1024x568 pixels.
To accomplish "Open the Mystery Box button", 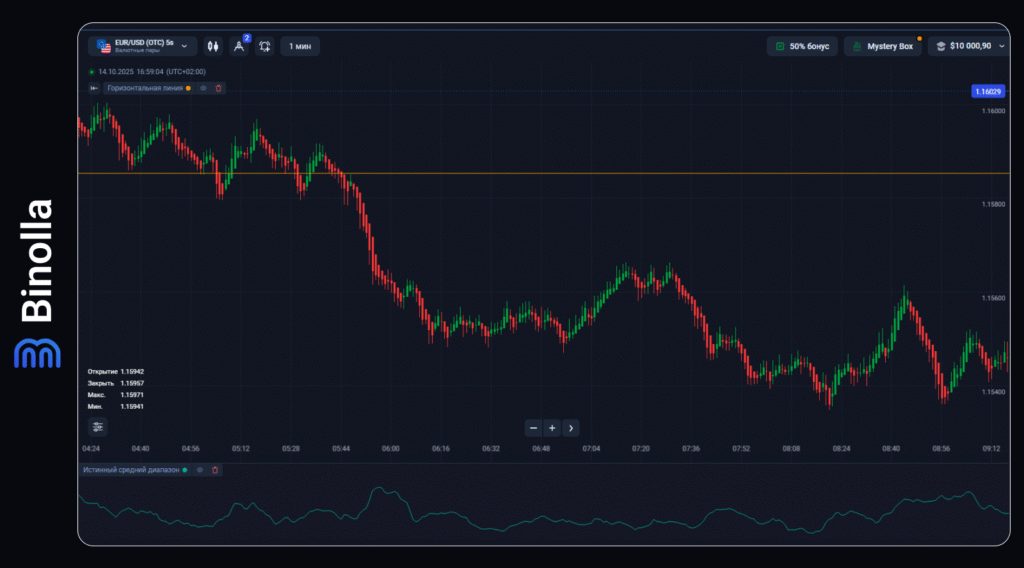I will 882,46.
